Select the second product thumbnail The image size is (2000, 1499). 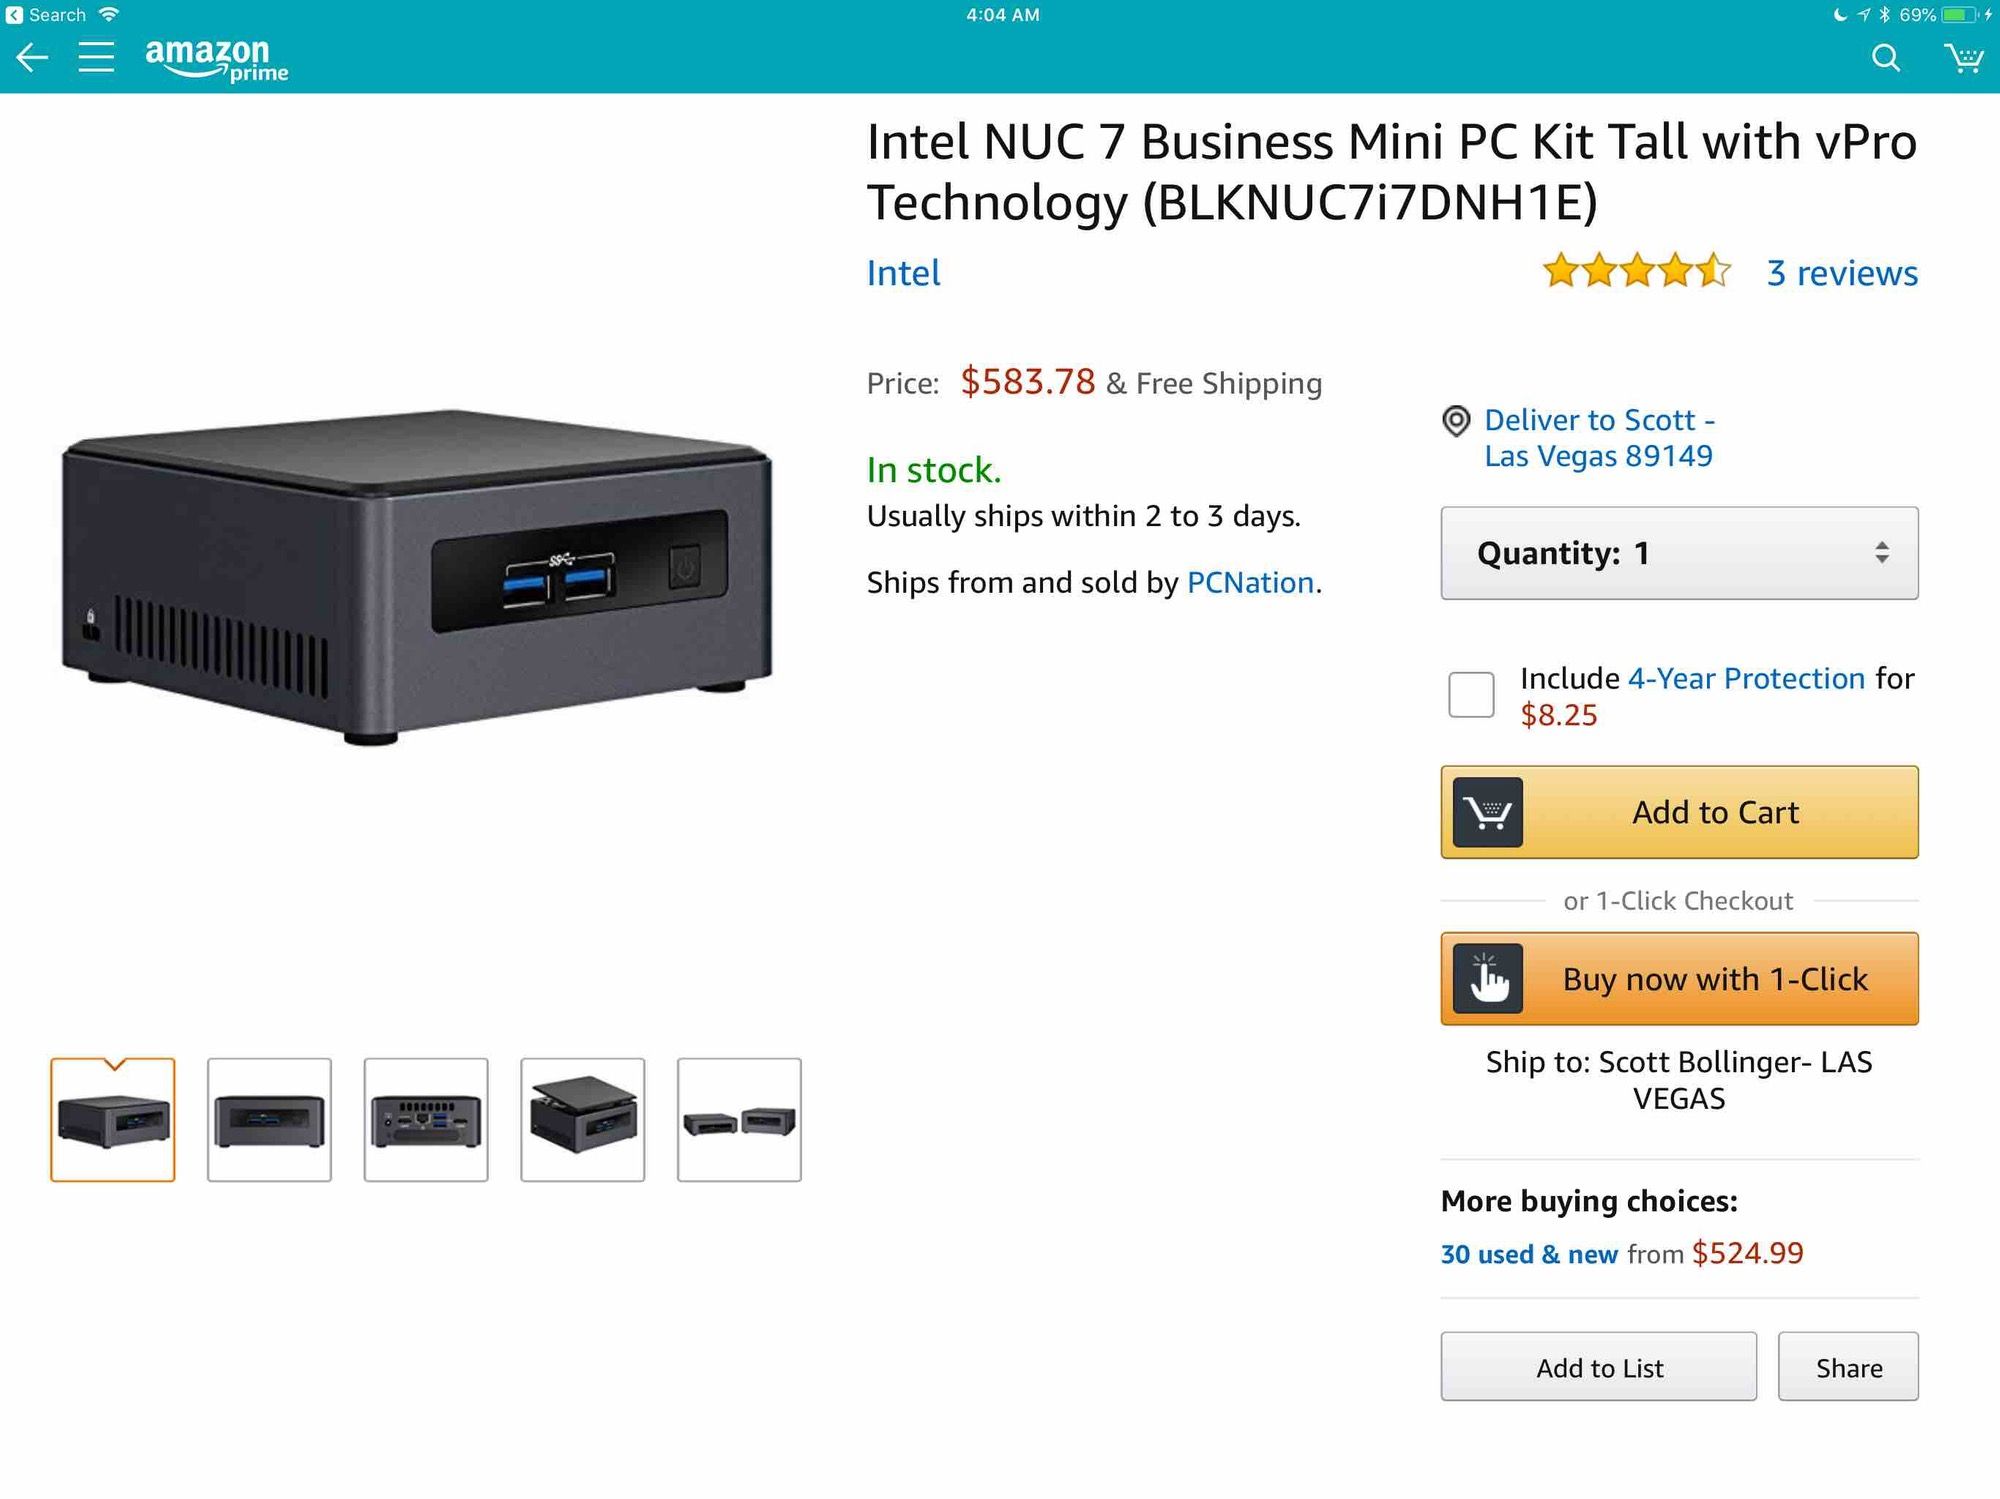(x=269, y=1120)
